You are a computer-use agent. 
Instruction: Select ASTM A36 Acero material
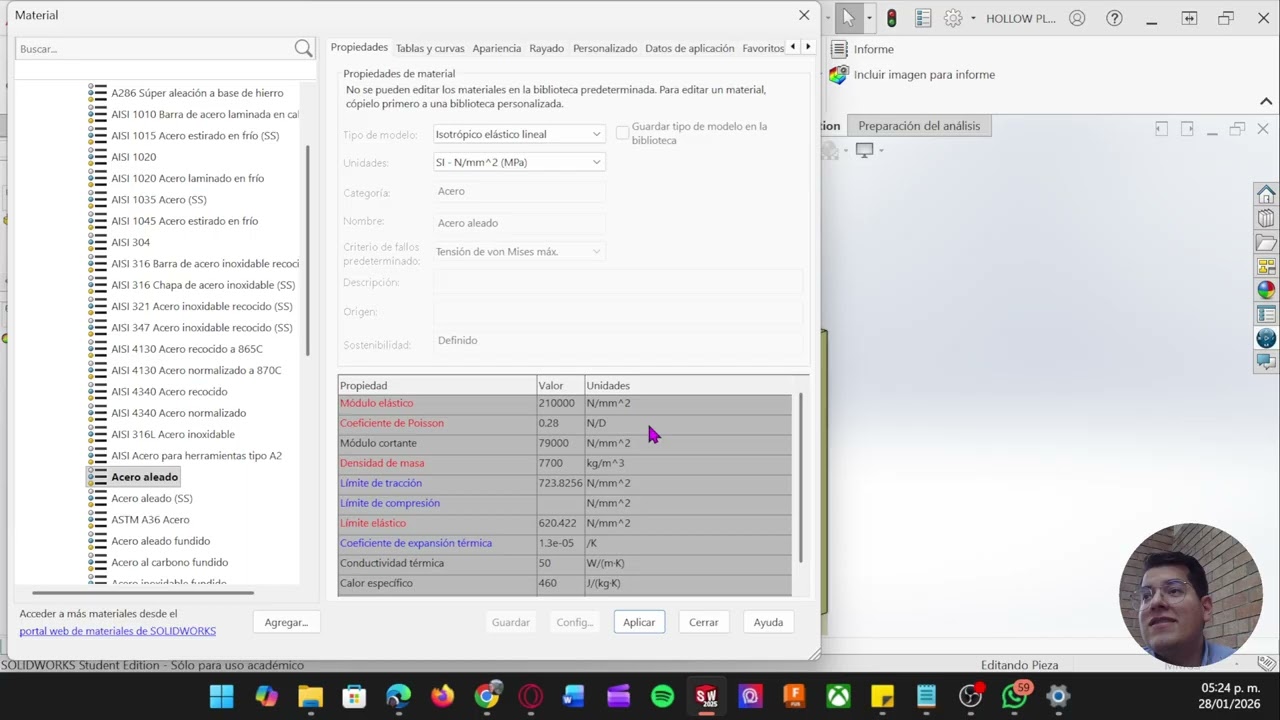pyautogui.click(x=150, y=519)
